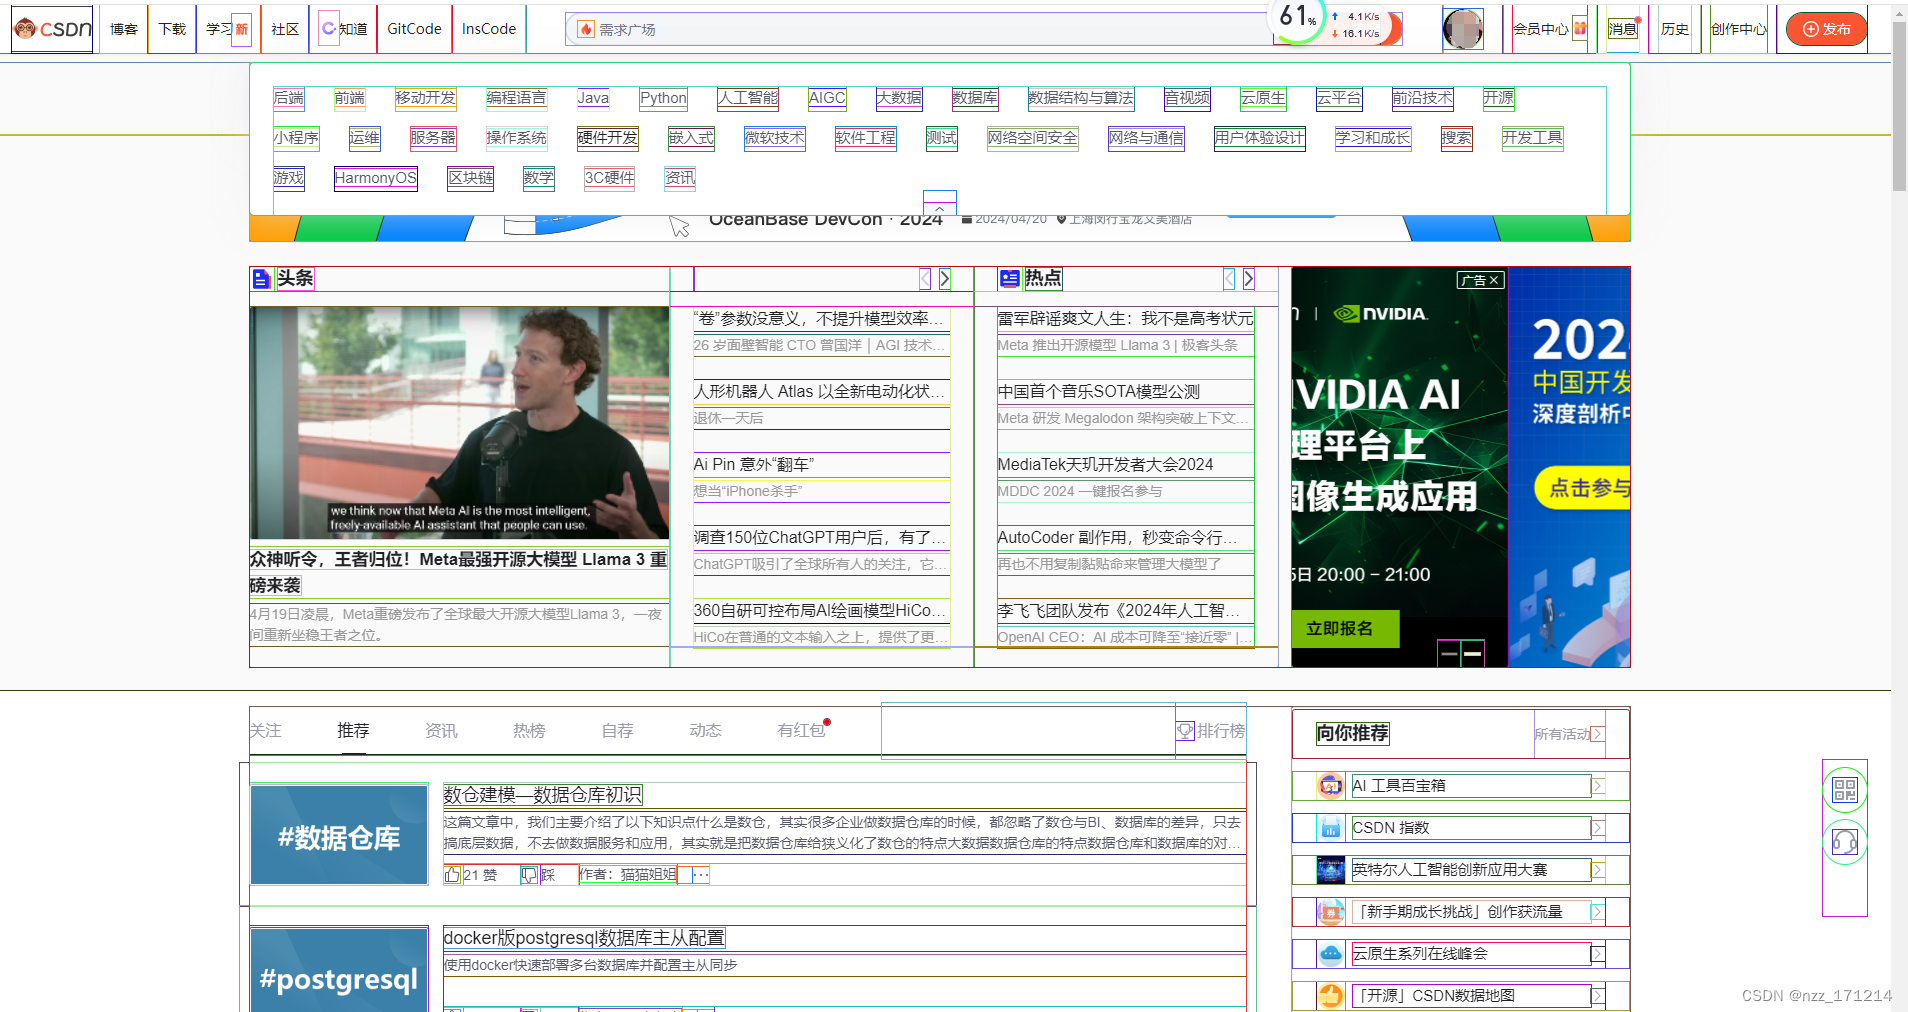
Task: Go to next 热点 page
Action: (1248, 279)
